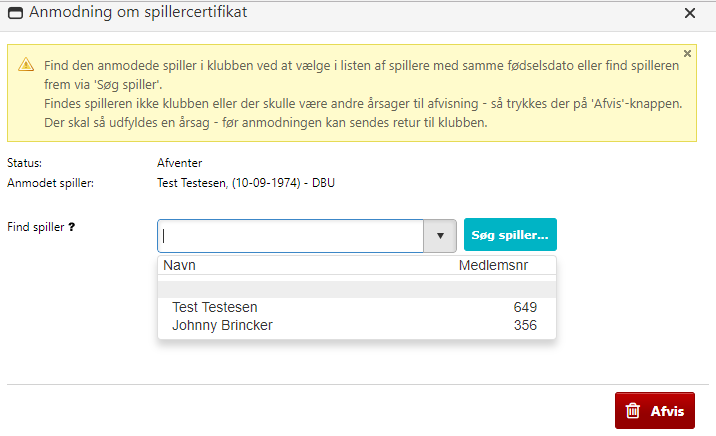Click the Find spiller label text

(x=35, y=227)
